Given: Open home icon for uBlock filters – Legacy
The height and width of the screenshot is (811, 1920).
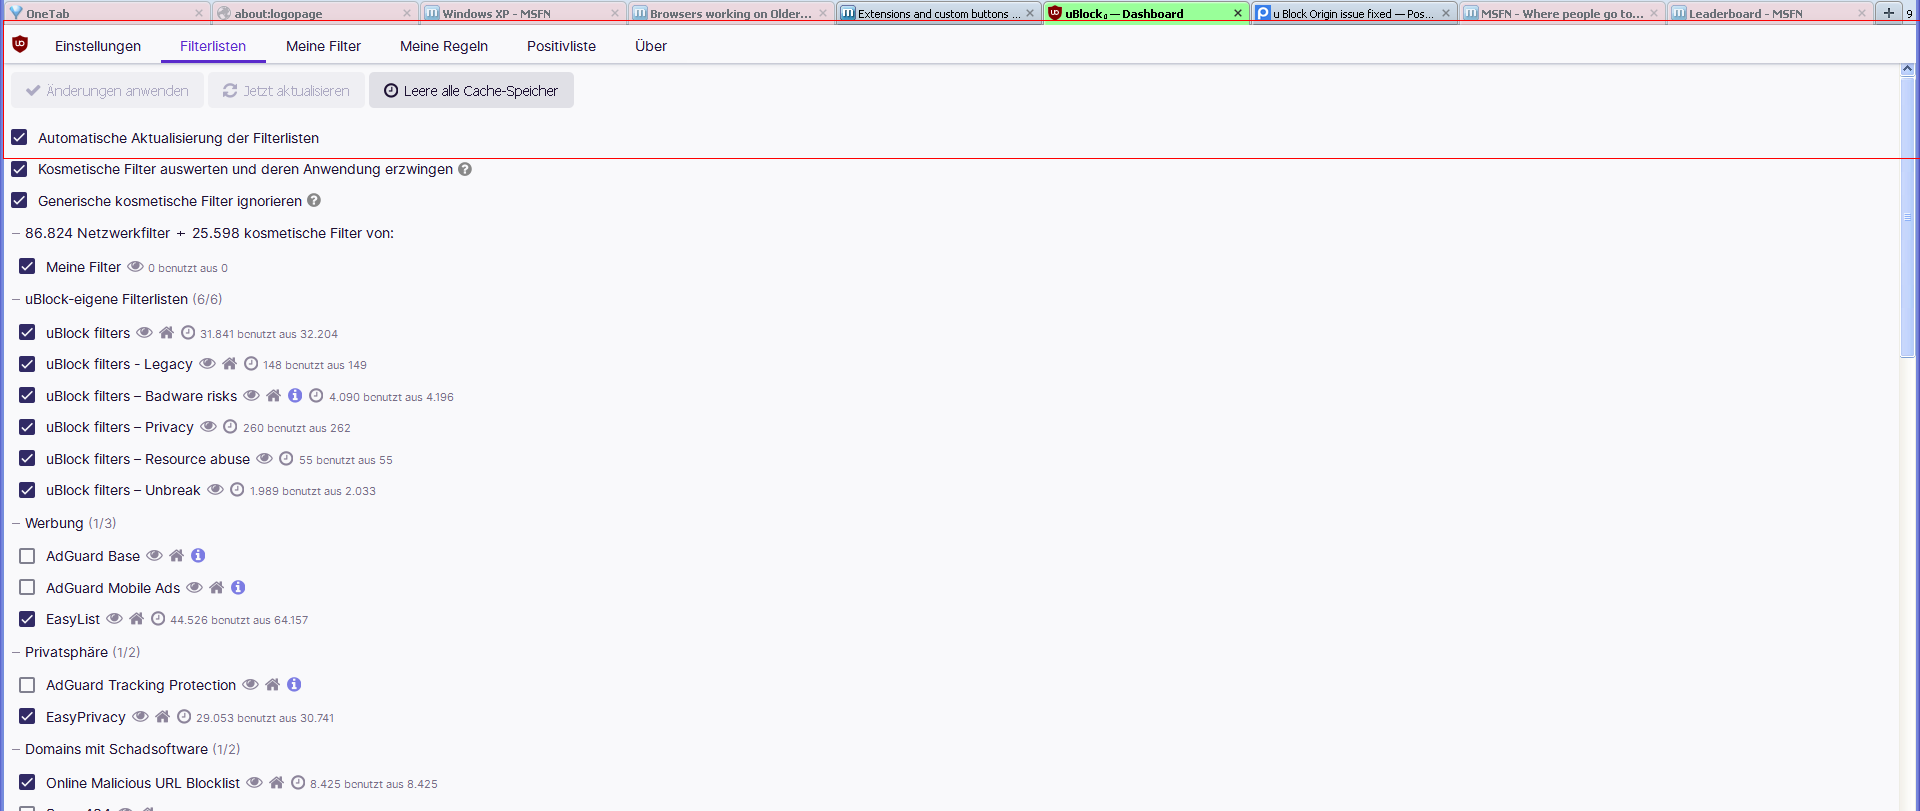Looking at the screenshot, I should pyautogui.click(x=229, y=364).
